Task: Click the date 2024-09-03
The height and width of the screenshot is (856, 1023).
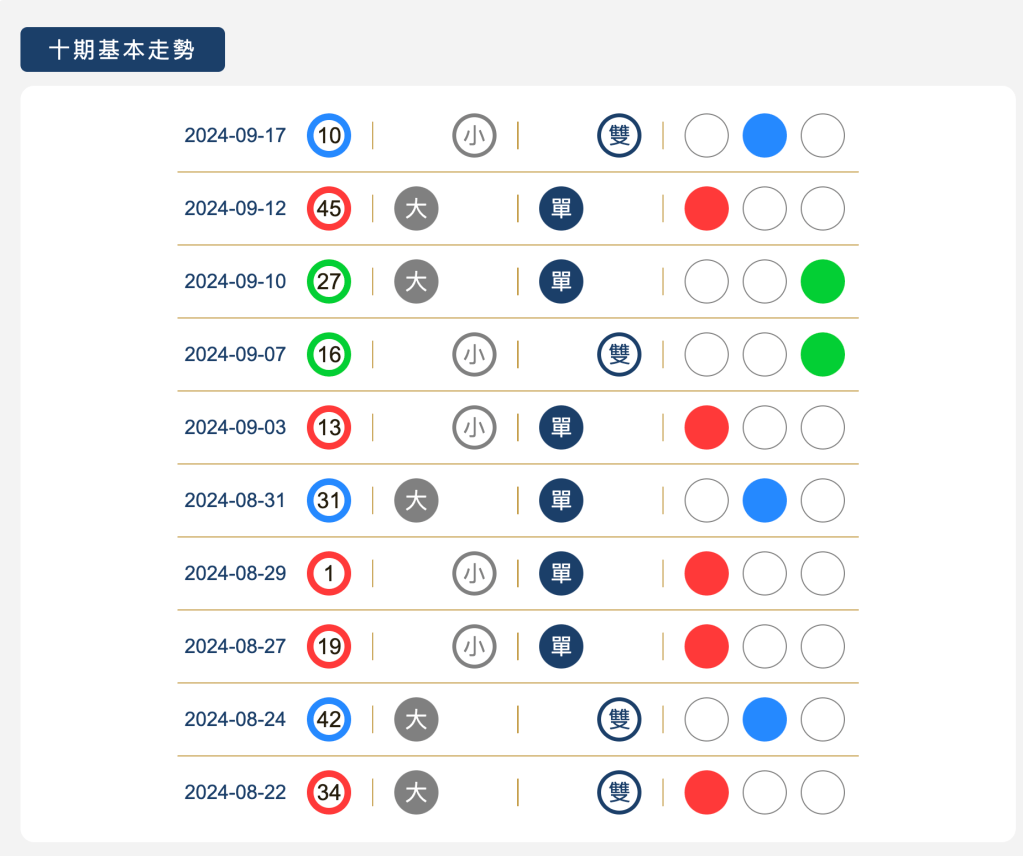Action: [x=235, y=428]
